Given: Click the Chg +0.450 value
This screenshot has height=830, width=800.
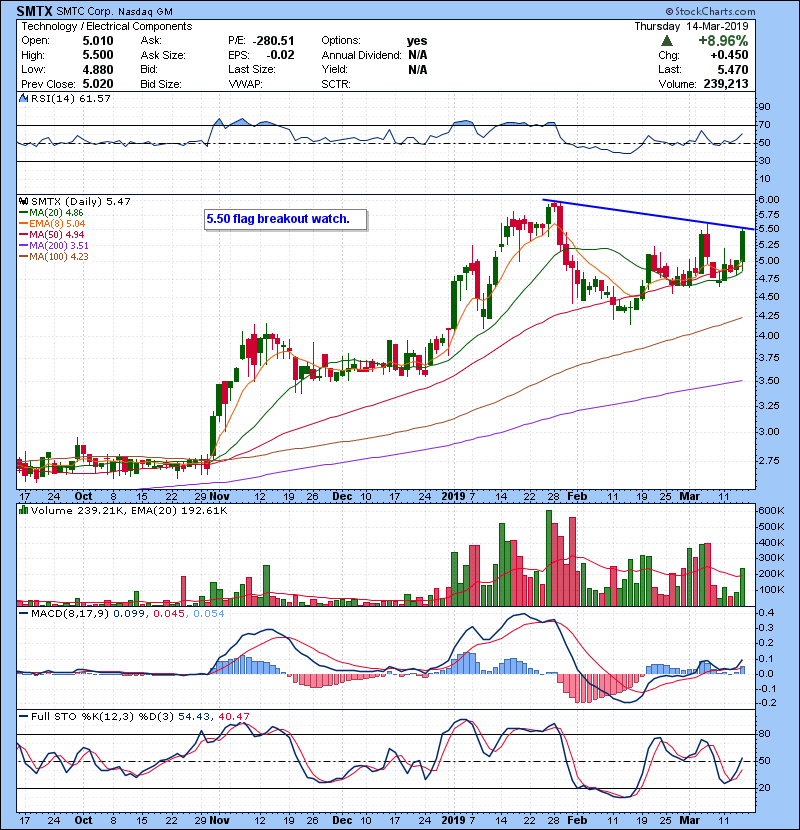Looking at the screenshot, I should click(x=729, y=55).
